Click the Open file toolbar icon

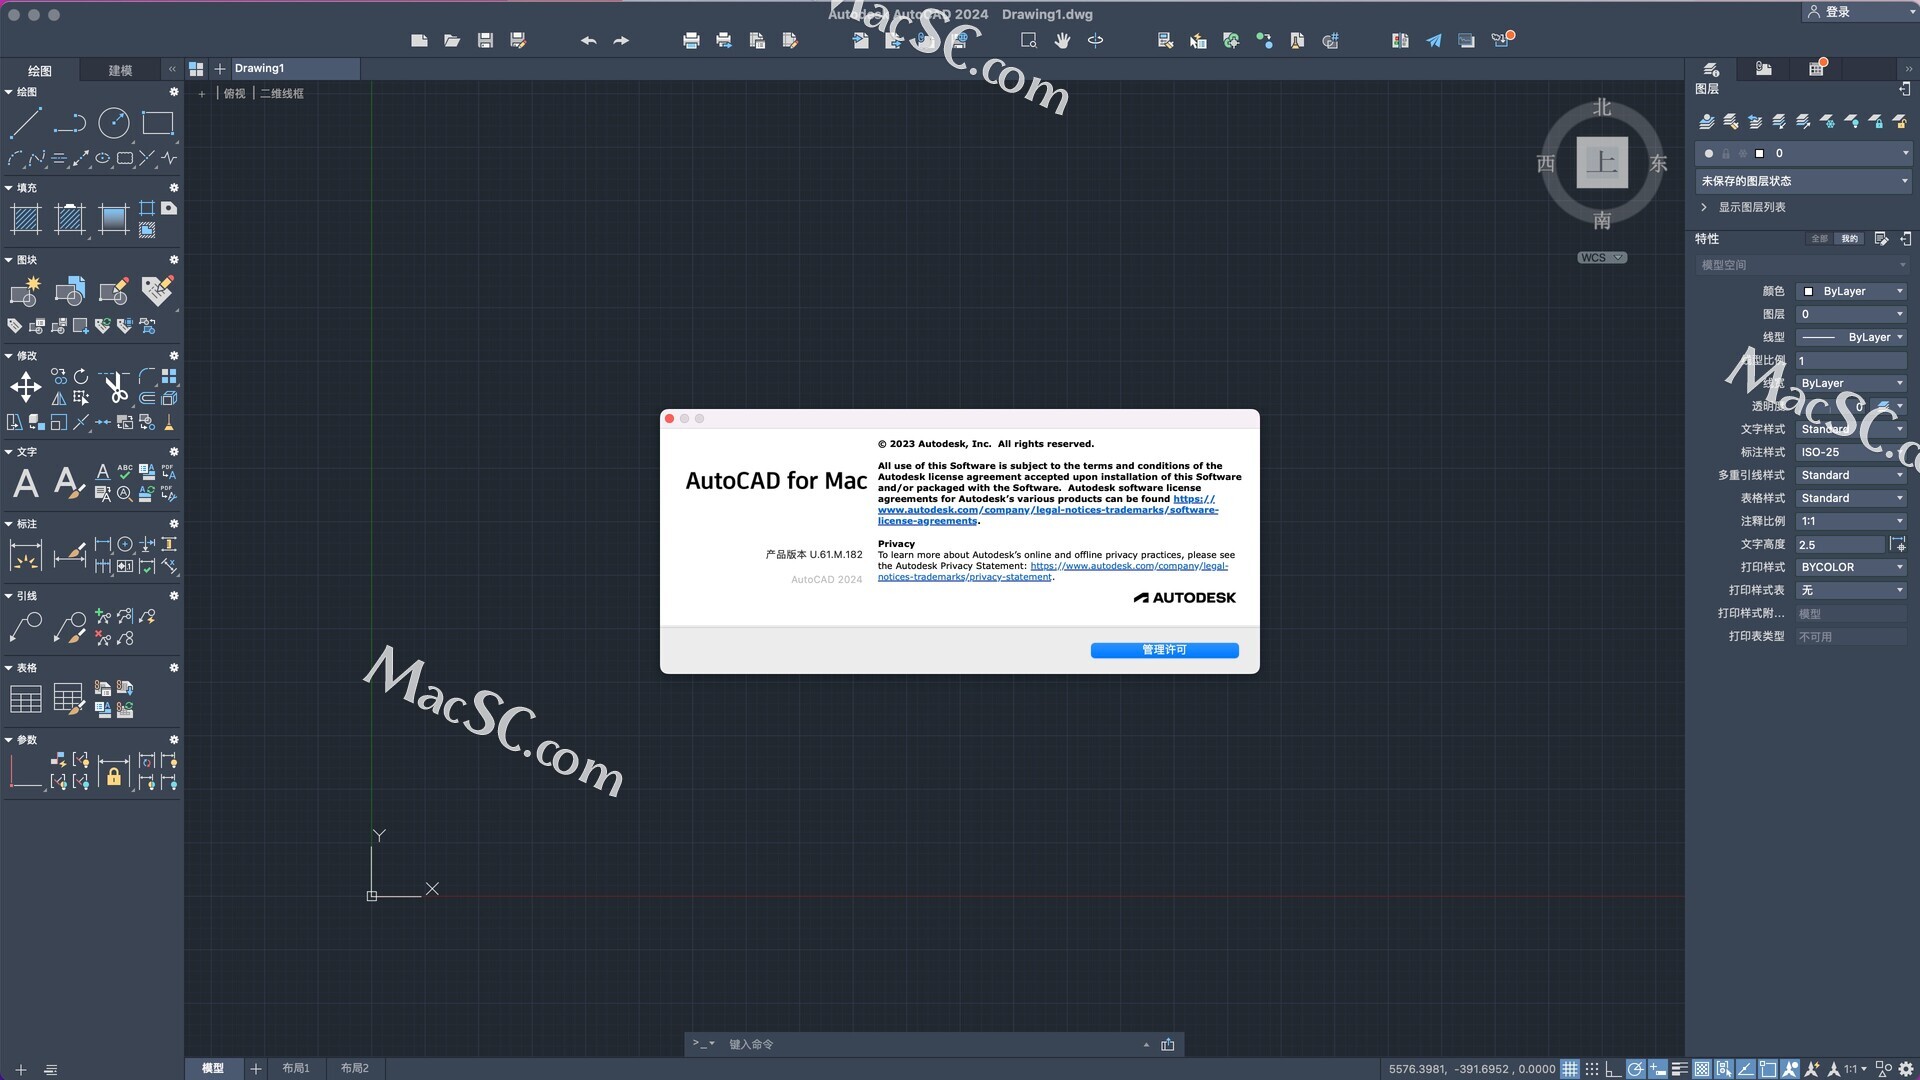click(452, 41)
